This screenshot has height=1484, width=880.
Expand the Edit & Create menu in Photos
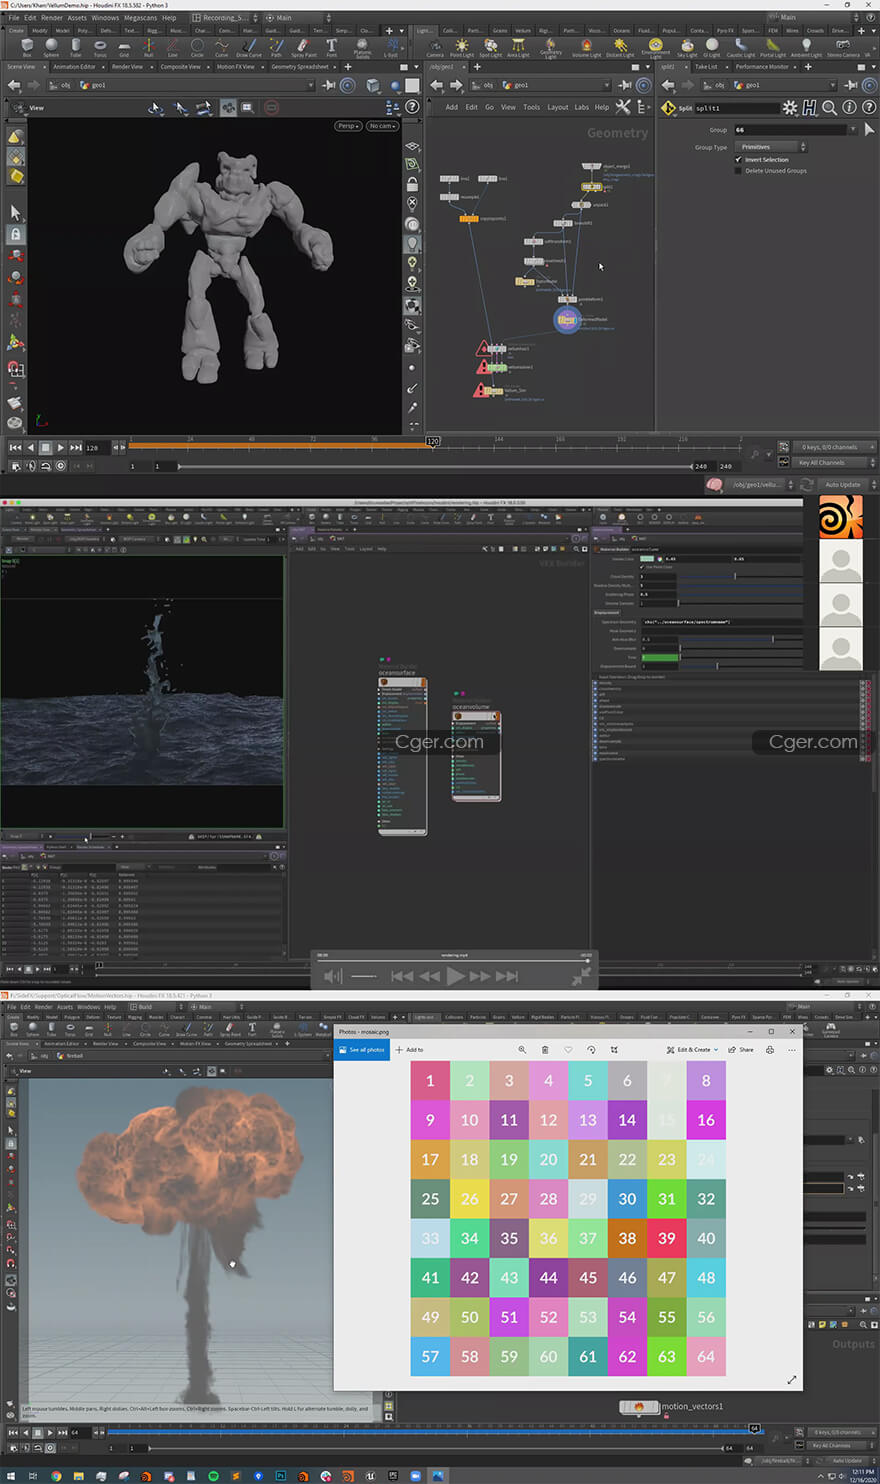tap(693, 1049)
